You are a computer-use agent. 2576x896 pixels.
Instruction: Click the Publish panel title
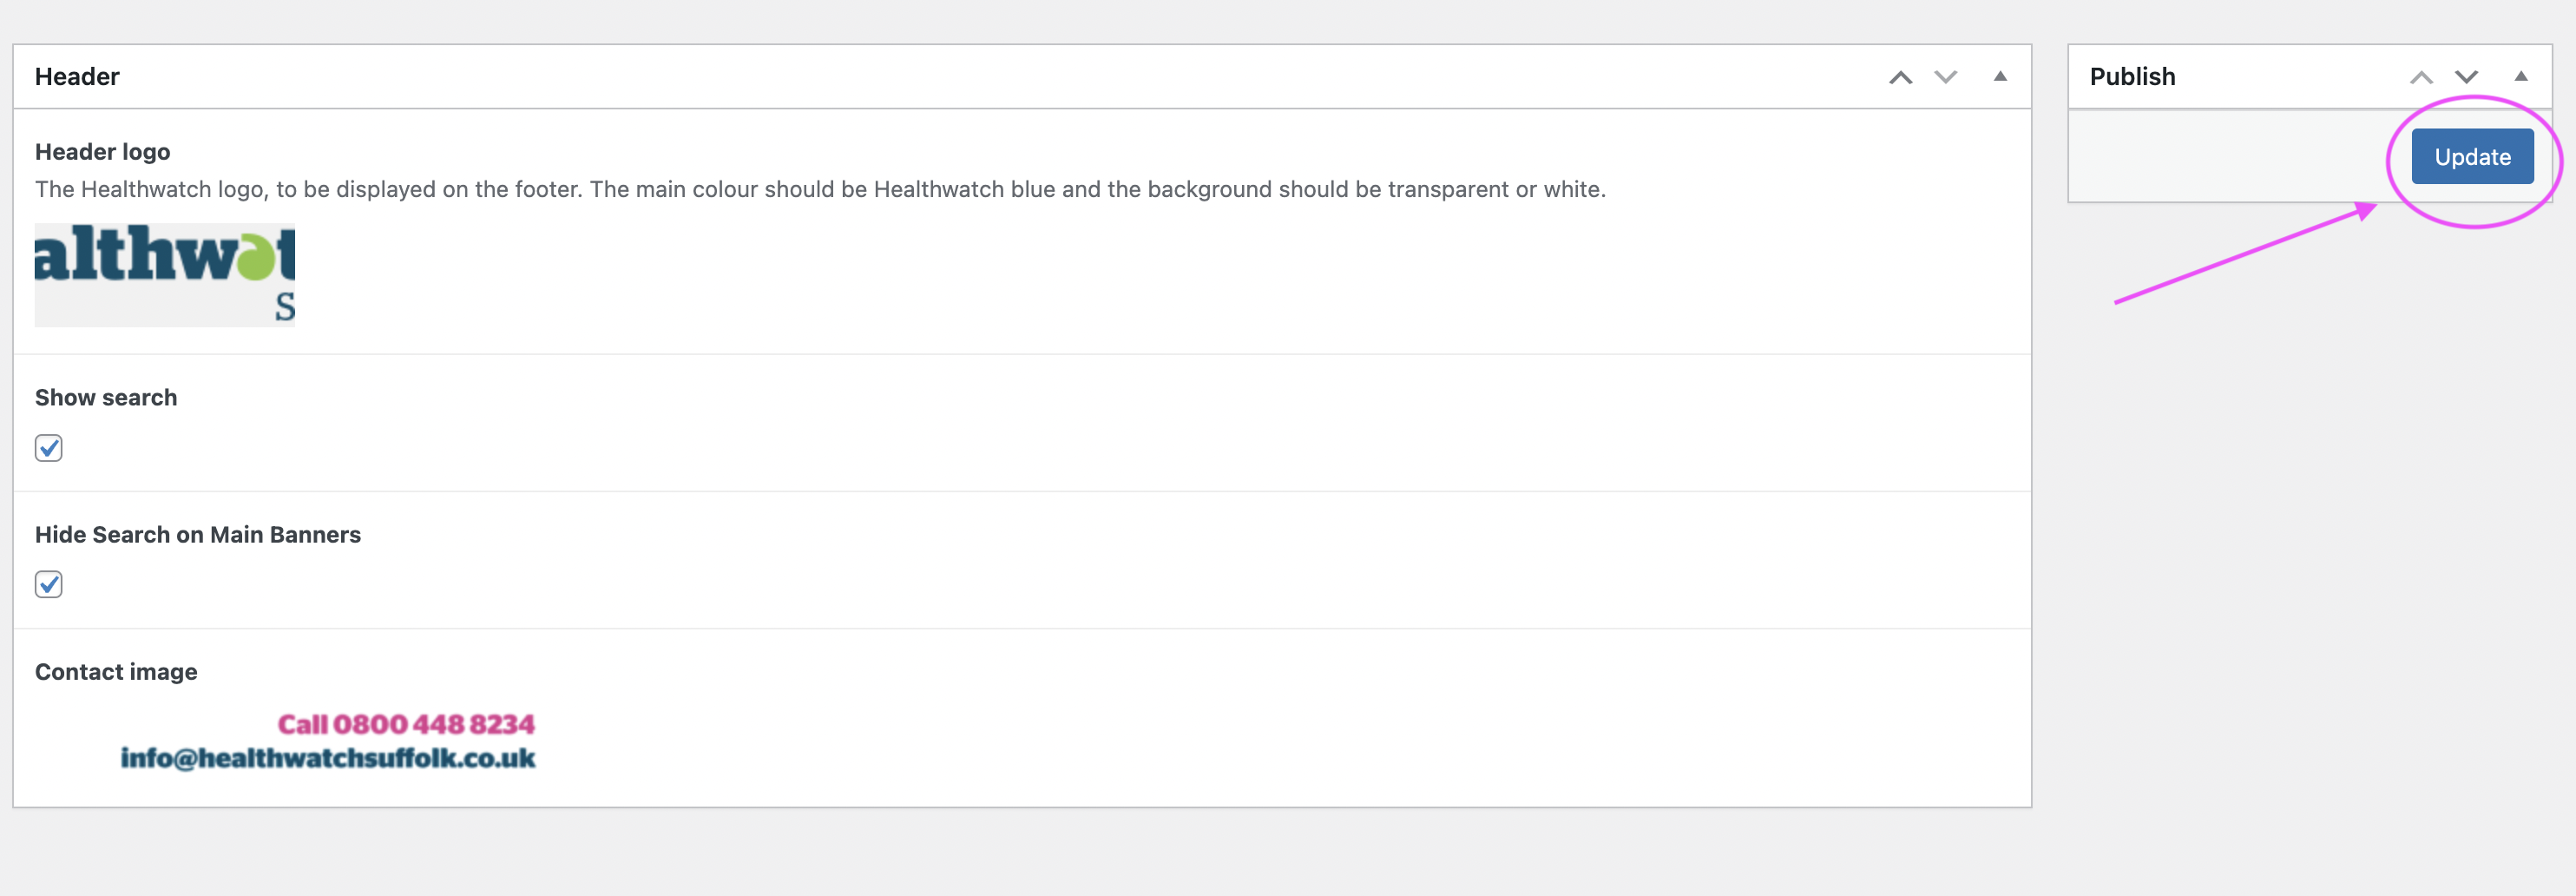coord(2132,77)
